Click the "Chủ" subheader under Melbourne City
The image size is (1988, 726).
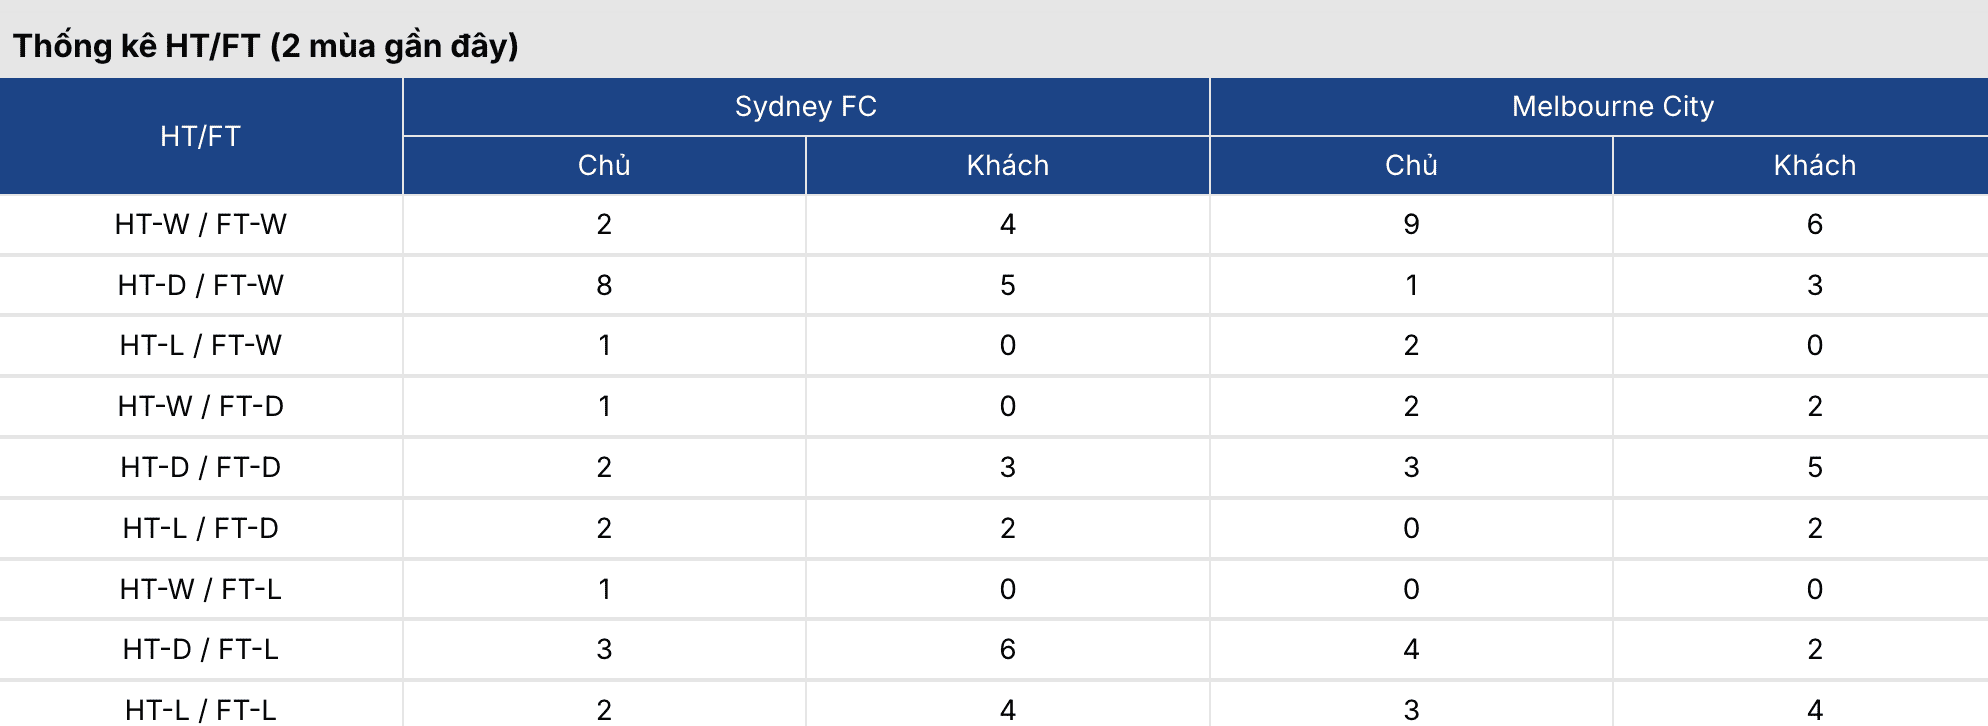(x=1411, y=165)
